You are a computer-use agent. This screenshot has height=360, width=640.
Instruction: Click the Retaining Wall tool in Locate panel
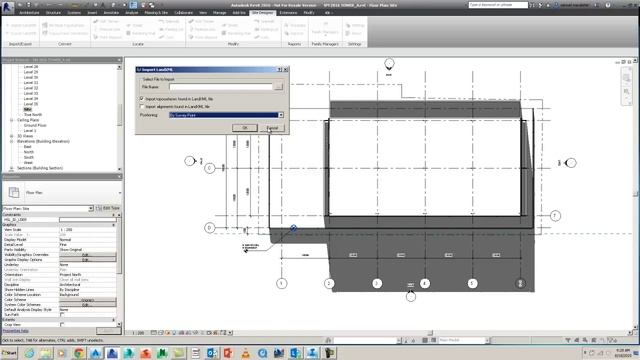pyautogui.click(x=140, y=33)
